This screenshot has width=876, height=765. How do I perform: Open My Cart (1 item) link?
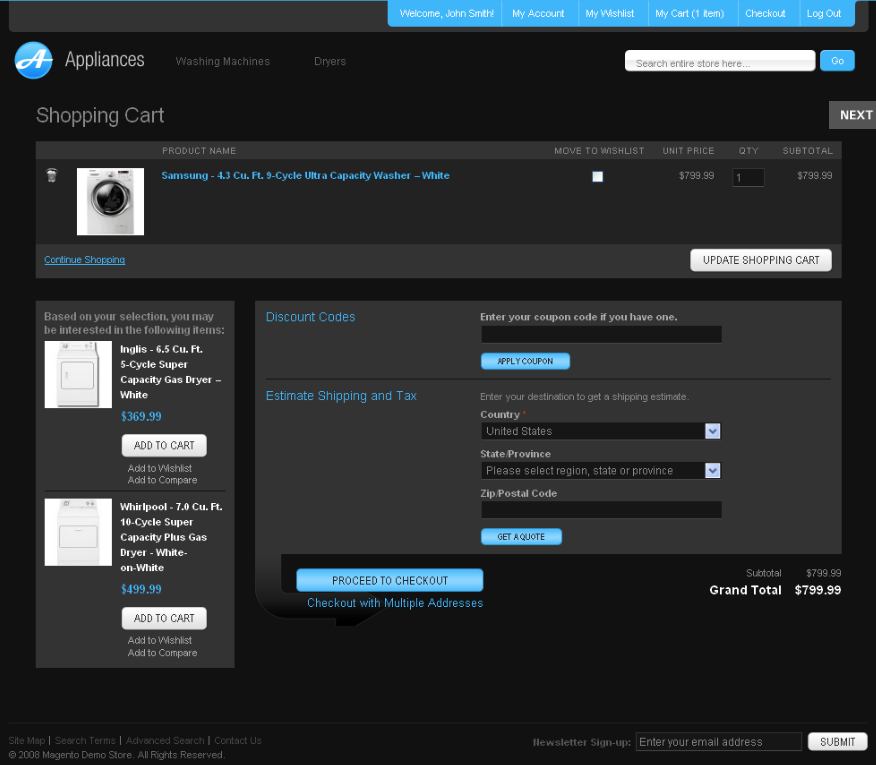(x=689, y=13)
